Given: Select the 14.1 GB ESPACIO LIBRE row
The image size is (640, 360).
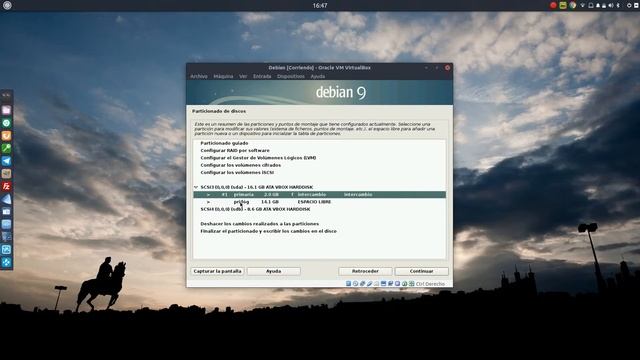Looking at the screenshot, I should pyautogui.click(x=319, y=202).
